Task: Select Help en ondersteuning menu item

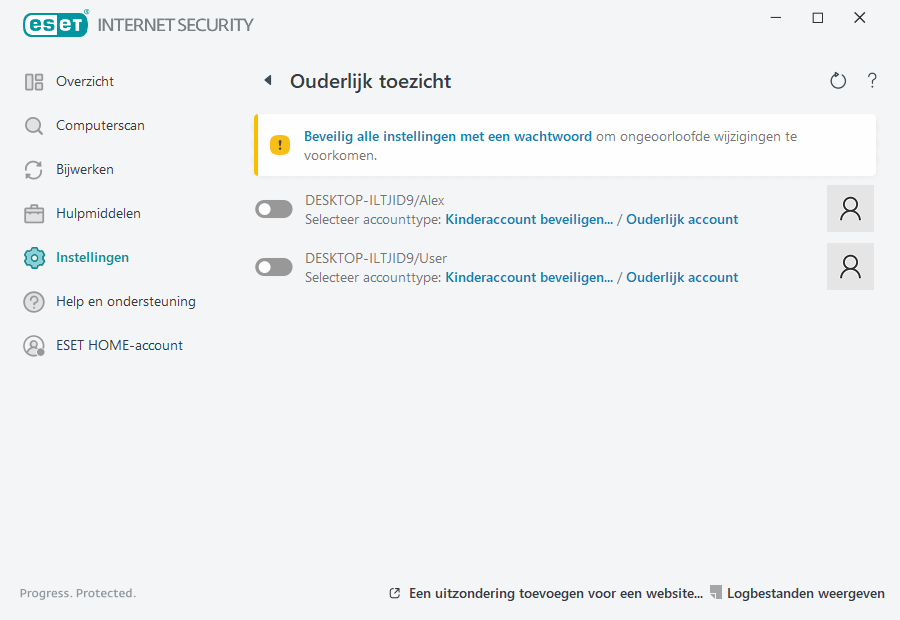Action: (125, 302)
